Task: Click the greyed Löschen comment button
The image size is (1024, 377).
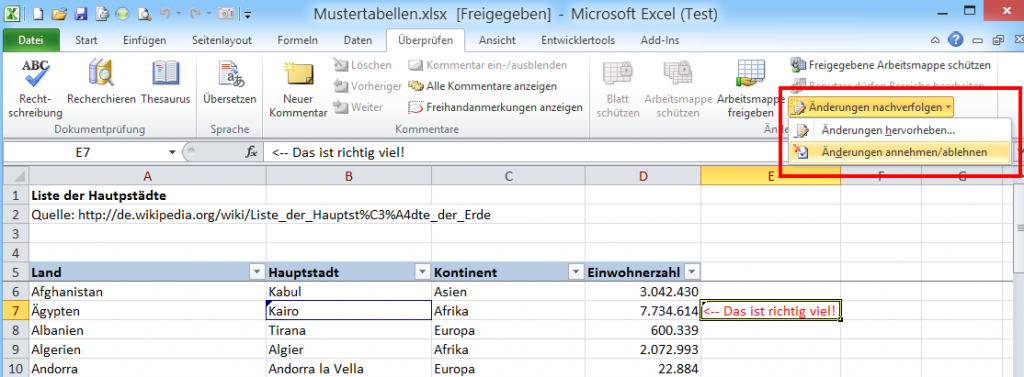Action: [x=362, y=65]
